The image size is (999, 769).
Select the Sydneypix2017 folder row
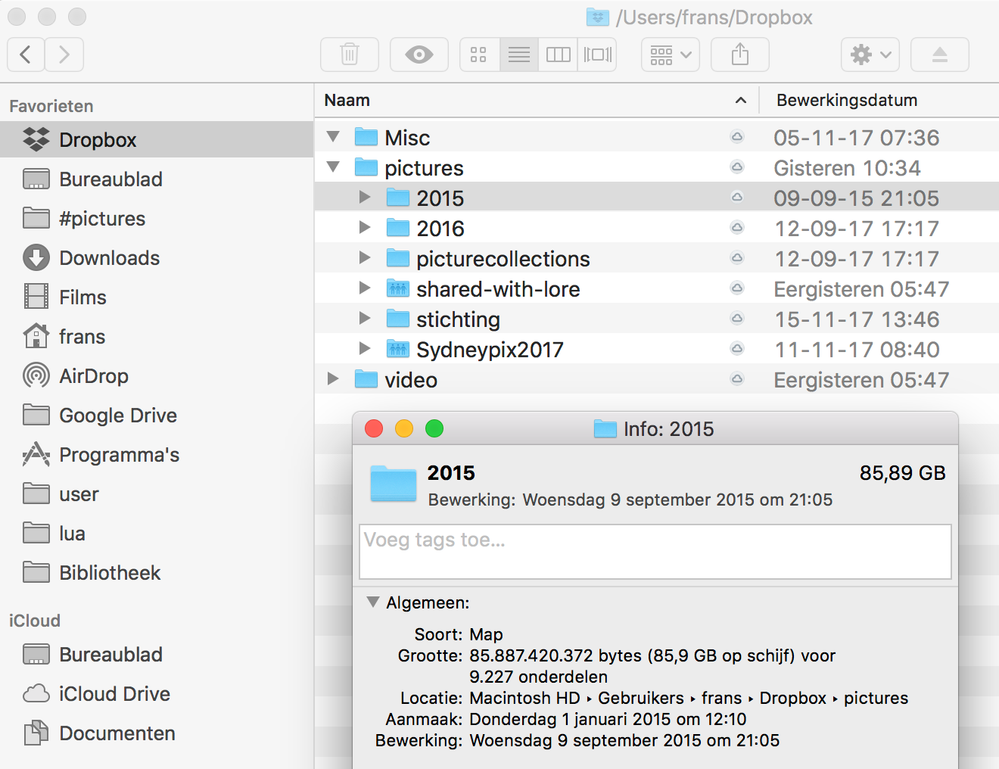(489, 350)
